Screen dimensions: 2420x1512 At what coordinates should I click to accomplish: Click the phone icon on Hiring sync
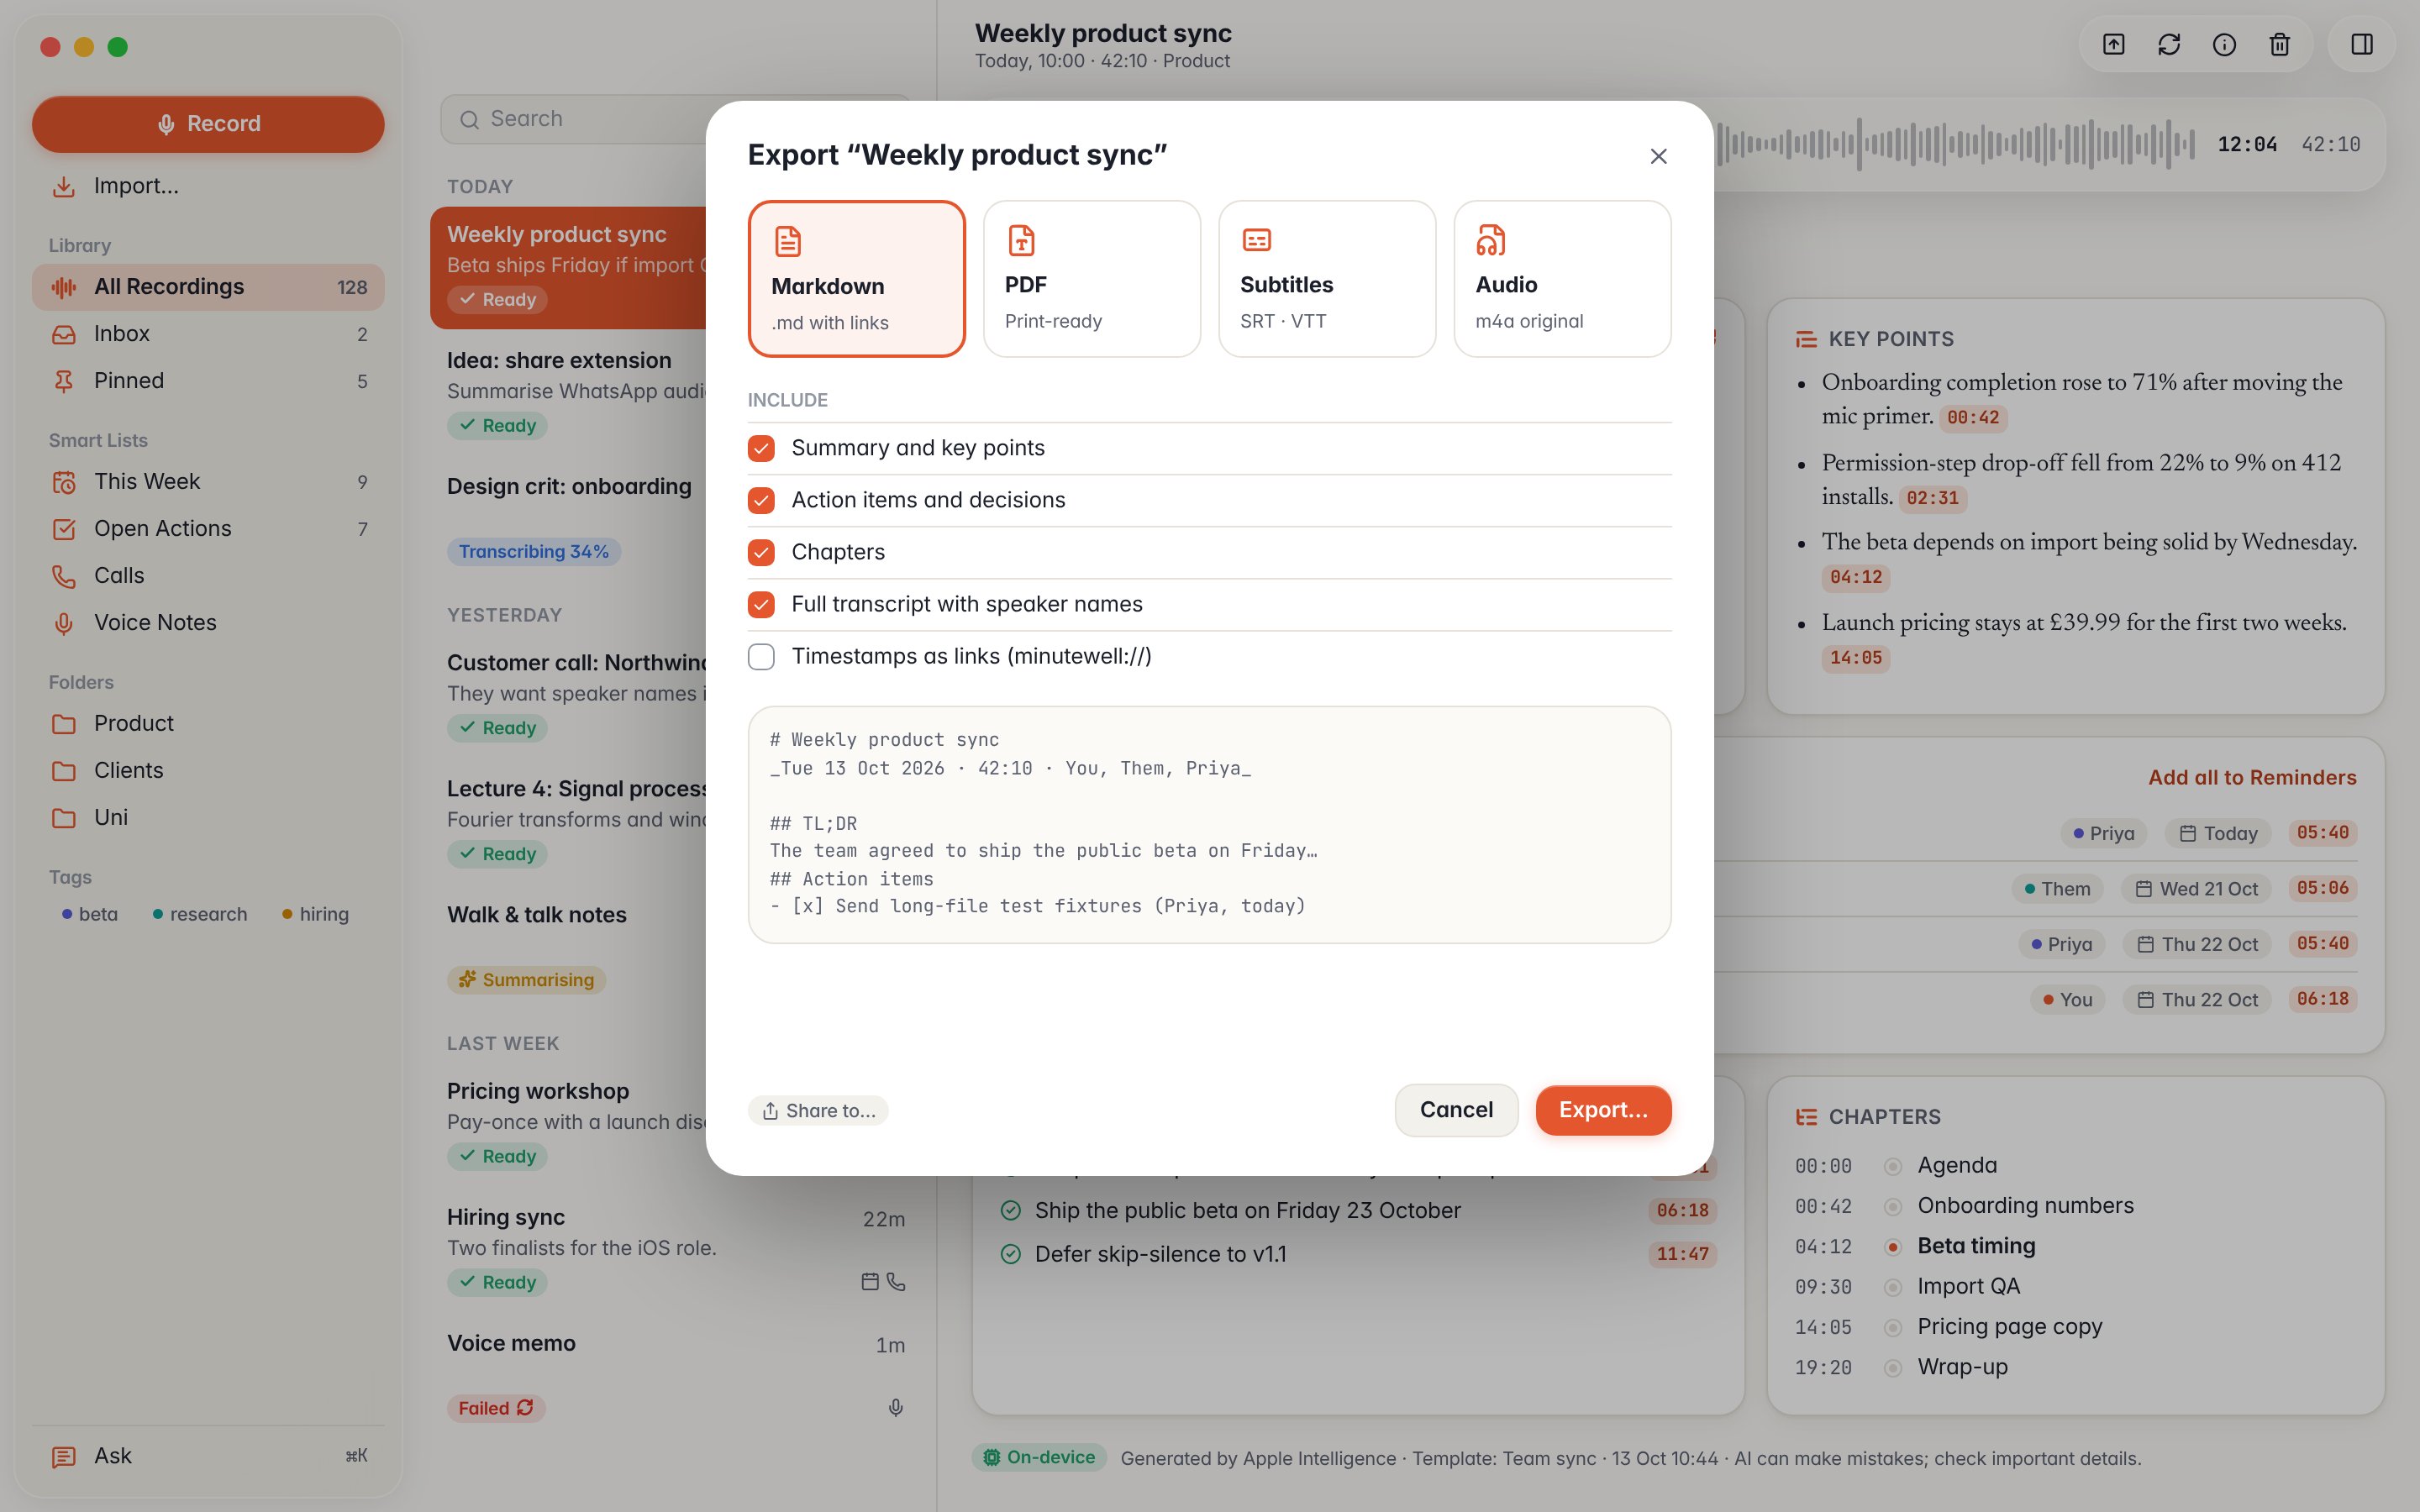pos(896,1282)
